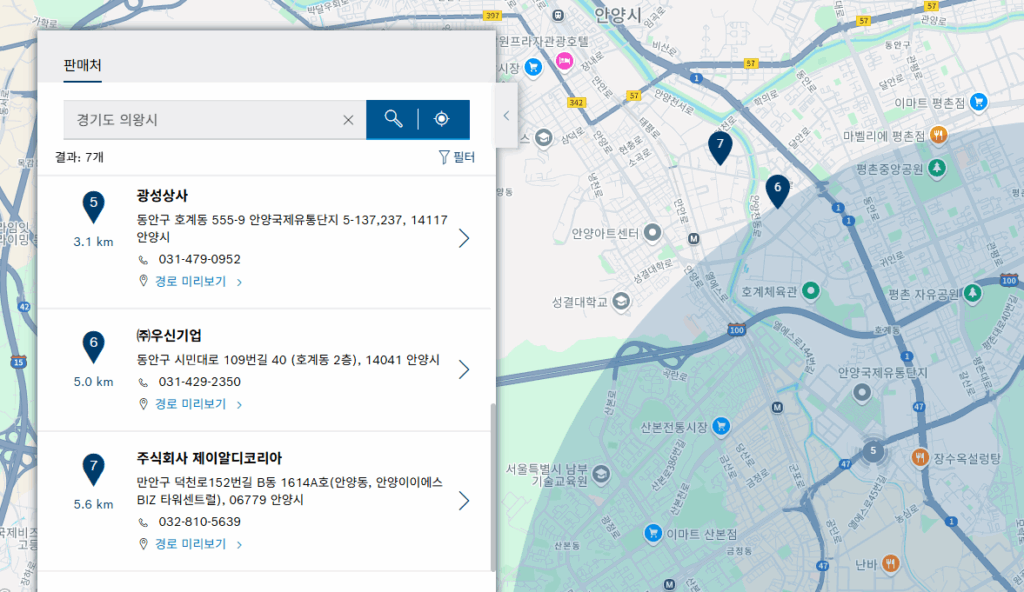Image resolution: width=1024 pixels, height=592 pixels.
Task: Click list pin number 7
Action: click(x=93, y=470)
